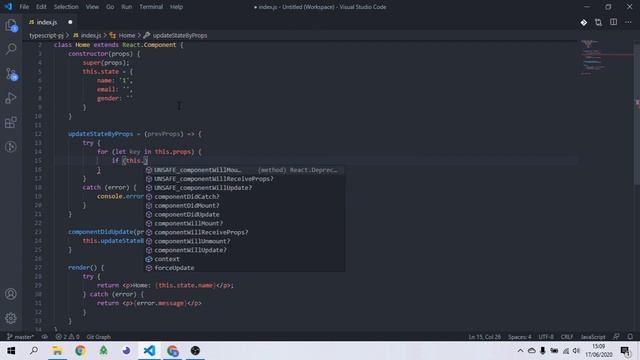Screen dimensions: 640x360
Task: Select componentDidMount suggestion
Action: pos(245,206)
